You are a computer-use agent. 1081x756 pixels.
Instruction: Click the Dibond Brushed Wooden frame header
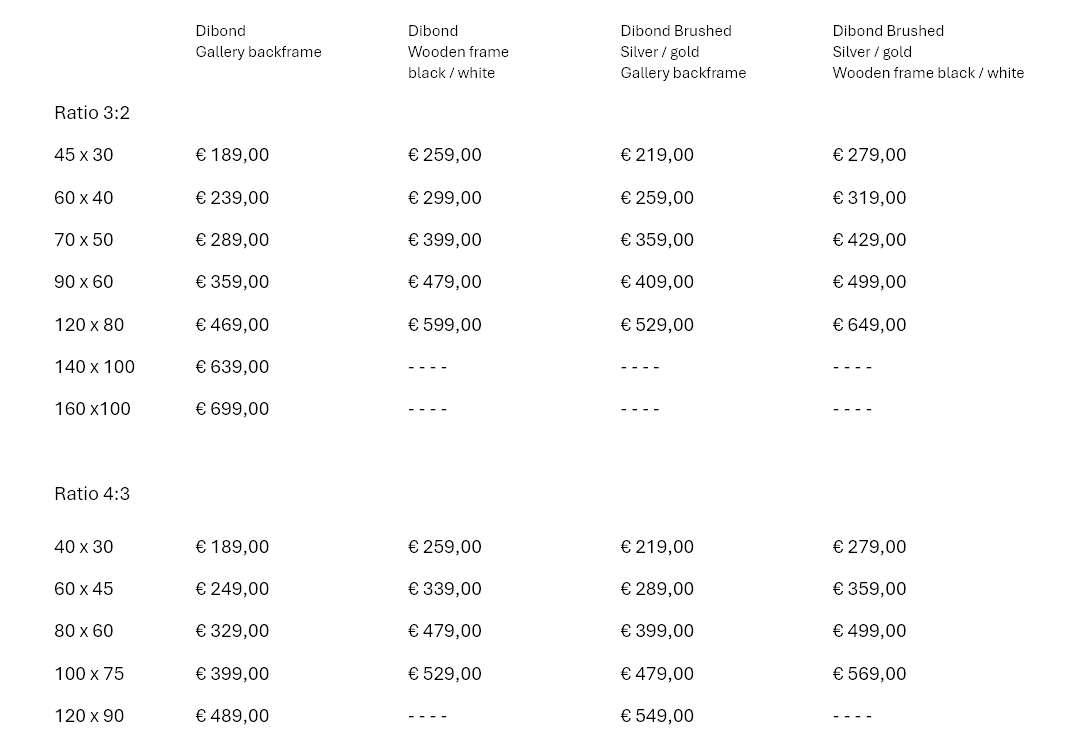point(928,52)
